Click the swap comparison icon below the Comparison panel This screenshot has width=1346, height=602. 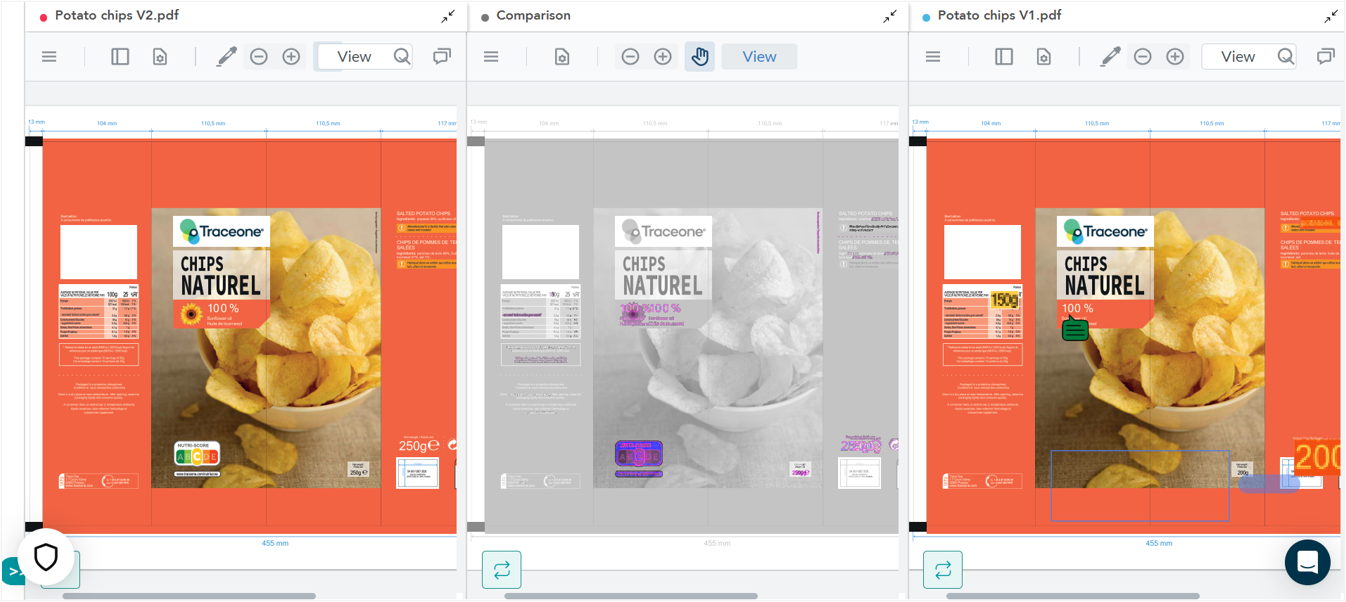tap(501, 569)
